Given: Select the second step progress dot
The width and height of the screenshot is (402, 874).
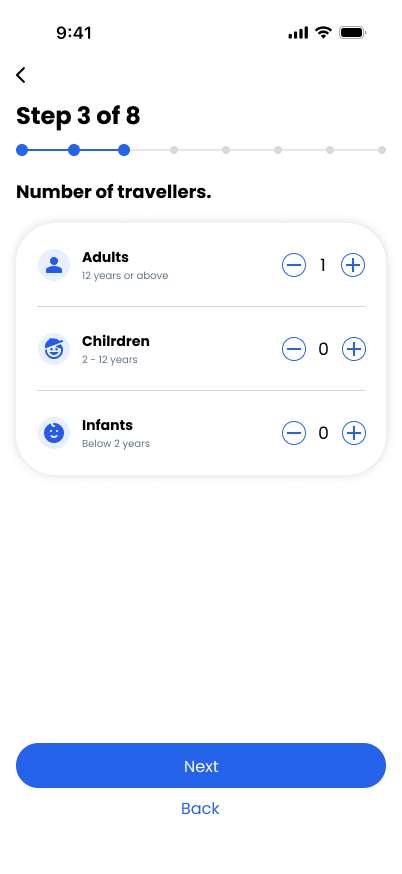Looking at the screenshot, I should (x=74, y=150).
